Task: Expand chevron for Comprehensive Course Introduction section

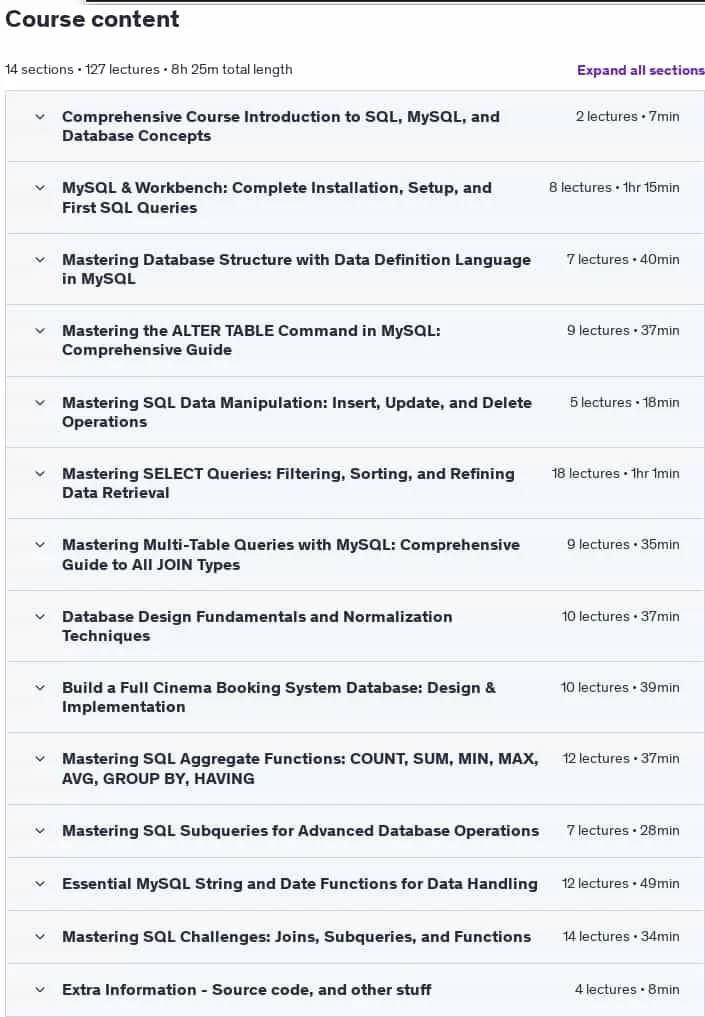Action: tap(40, 117)
